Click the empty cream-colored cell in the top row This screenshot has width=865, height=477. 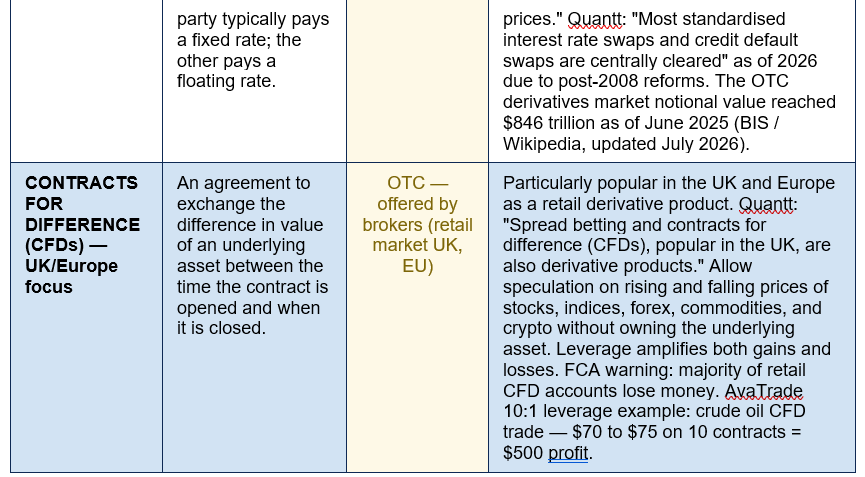pyautogui.click(x=418, y=81)
